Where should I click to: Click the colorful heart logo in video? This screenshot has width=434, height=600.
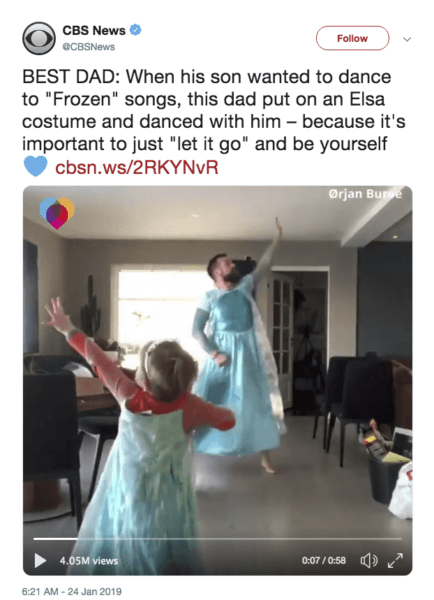tap(57, 213)
